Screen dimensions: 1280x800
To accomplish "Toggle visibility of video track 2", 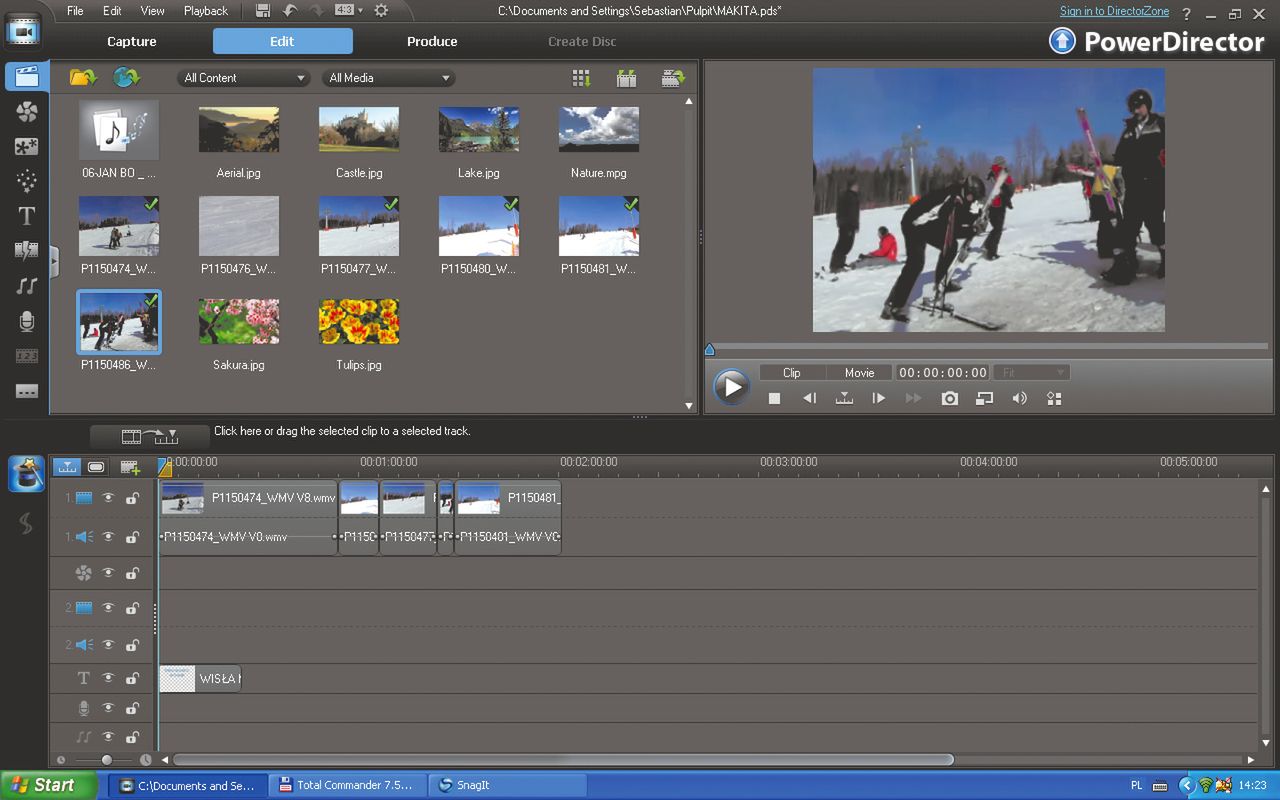I will point(108,608).
